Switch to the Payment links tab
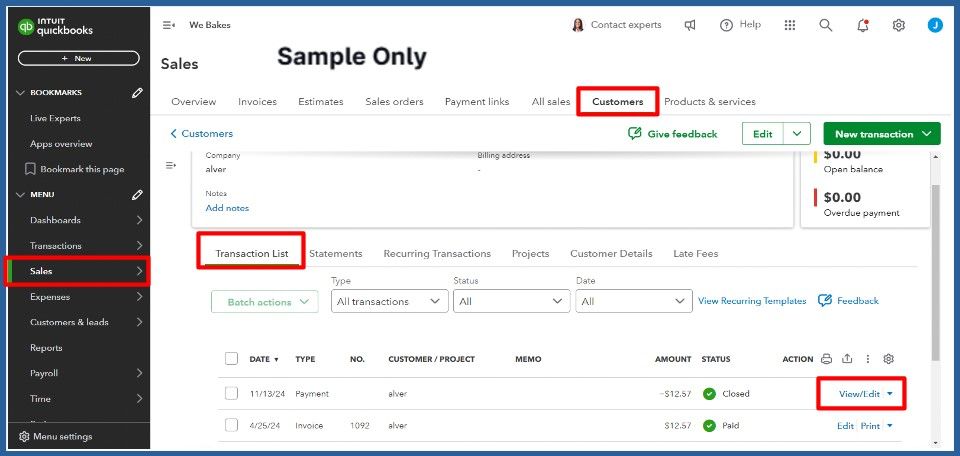 pos(477,102)
